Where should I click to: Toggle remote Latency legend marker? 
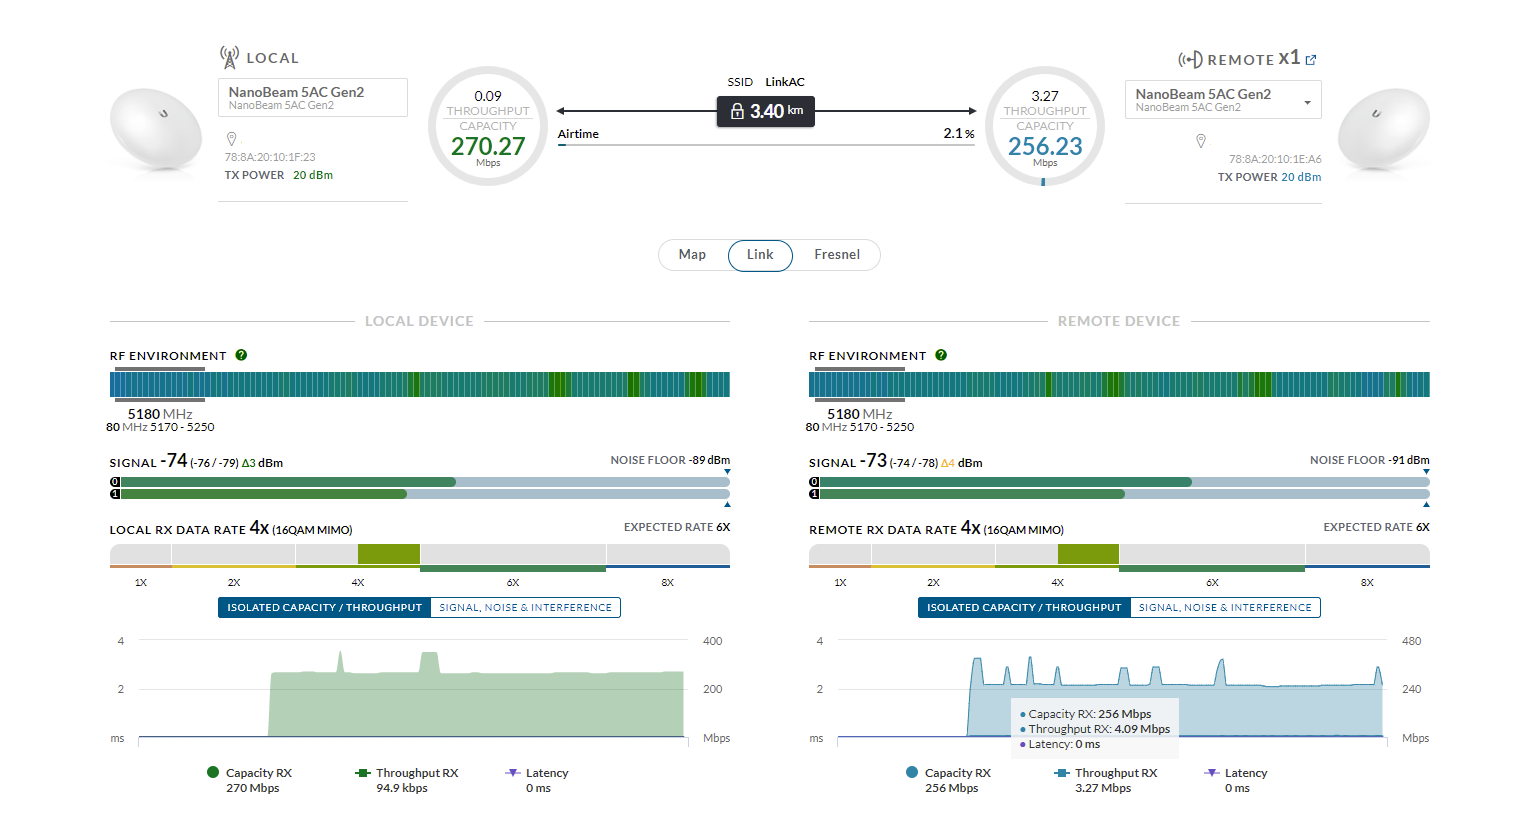click(x=1212, y=773)
